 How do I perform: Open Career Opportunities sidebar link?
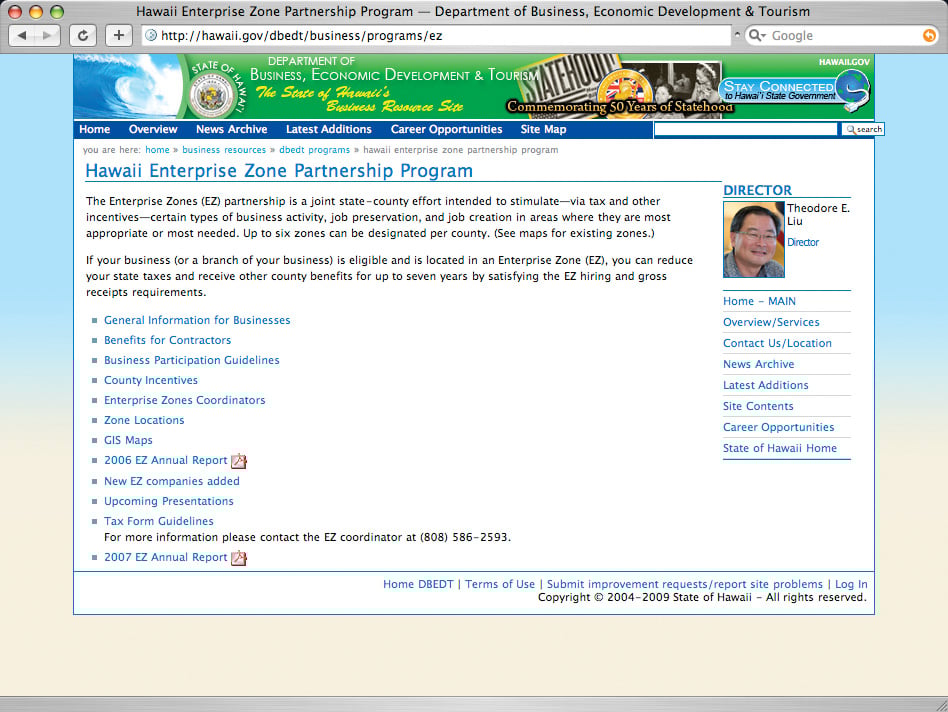coord(779,427)
